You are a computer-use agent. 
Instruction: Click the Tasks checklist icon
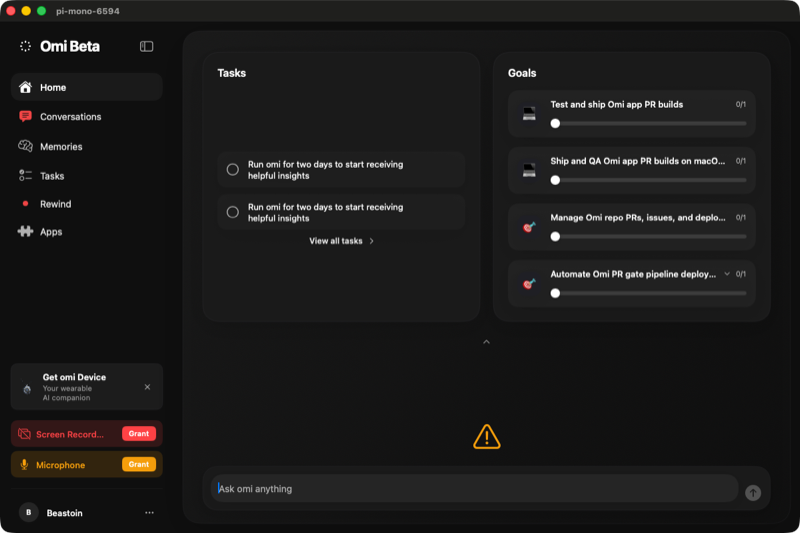pyautogui.click(x=25, y=175)
